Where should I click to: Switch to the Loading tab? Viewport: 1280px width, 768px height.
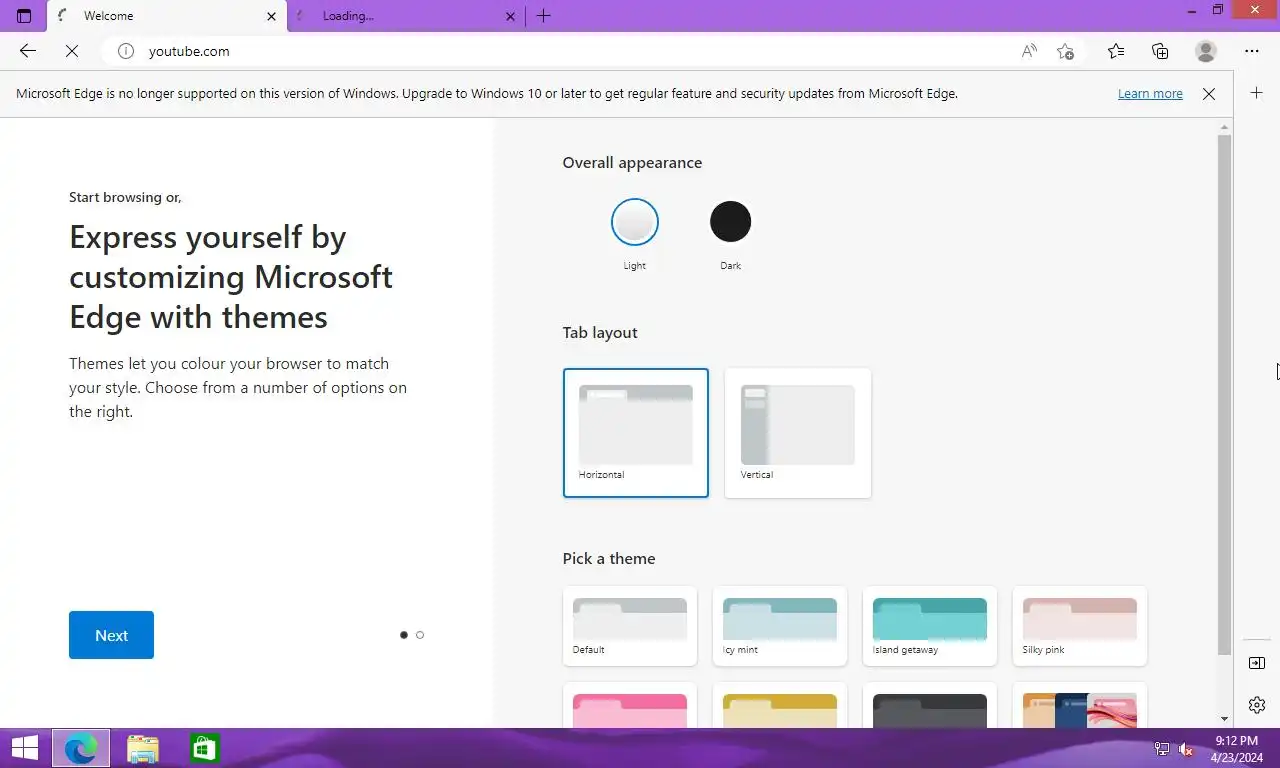tap(406, 16)
